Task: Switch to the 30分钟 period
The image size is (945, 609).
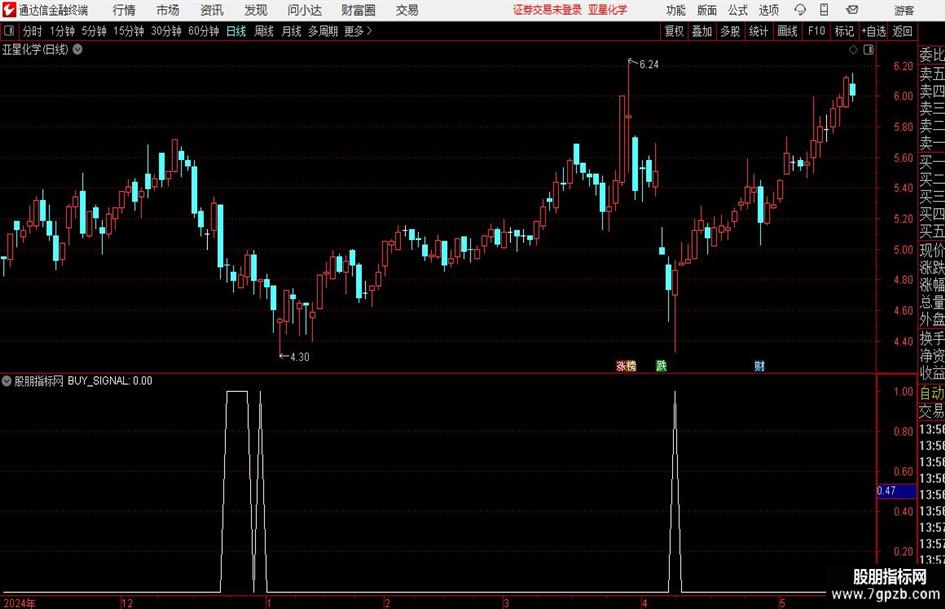Action: tap(166, 31)
